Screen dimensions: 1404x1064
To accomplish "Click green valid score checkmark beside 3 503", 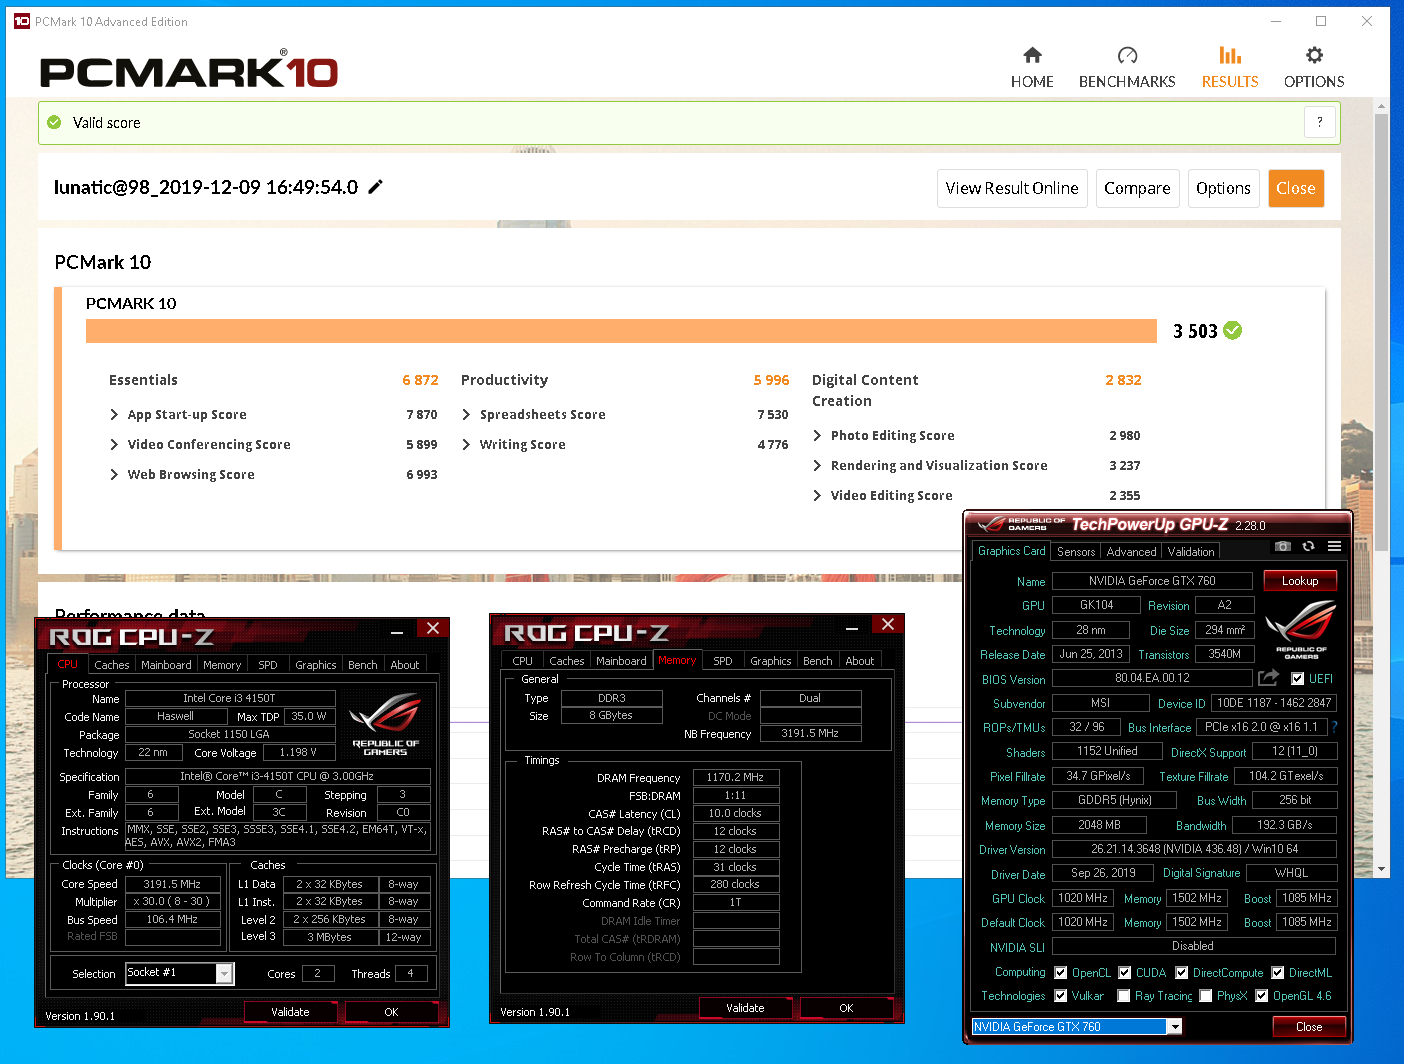I will pos(1233,330).
